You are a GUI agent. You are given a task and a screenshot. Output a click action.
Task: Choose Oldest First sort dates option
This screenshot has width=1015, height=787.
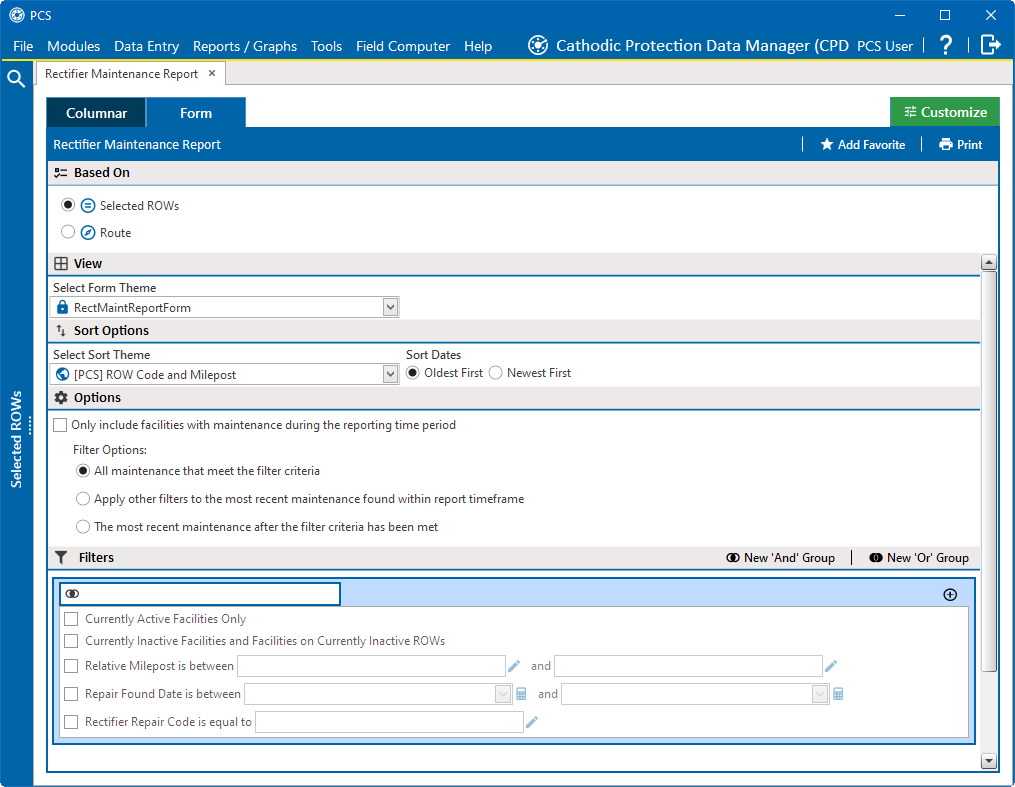tap(412, 373)
